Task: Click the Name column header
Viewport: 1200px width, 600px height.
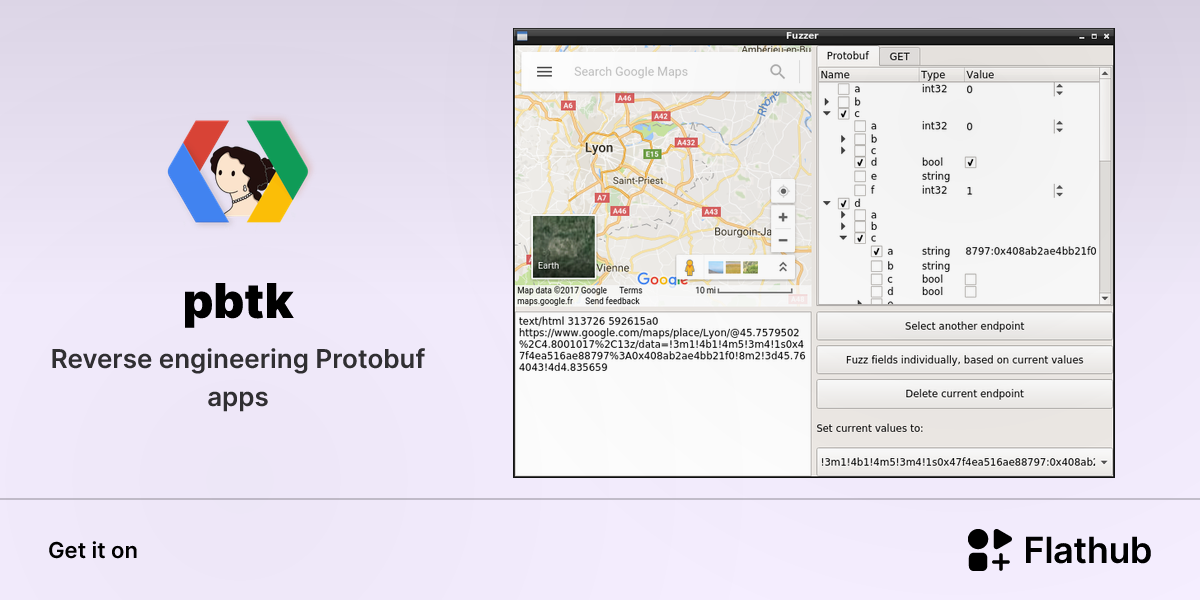Action: coord(868,75)
